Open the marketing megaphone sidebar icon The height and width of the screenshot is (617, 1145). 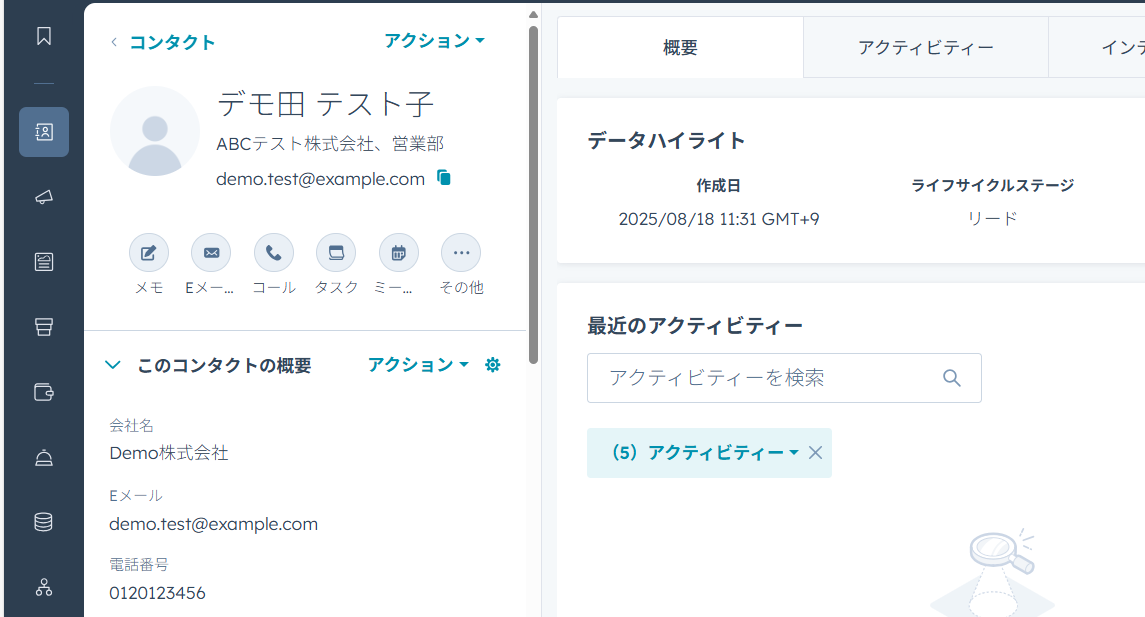pos(44,197)
